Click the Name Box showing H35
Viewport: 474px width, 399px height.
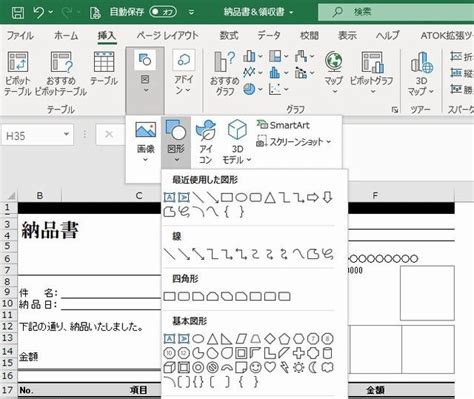(x=37, y=135)
